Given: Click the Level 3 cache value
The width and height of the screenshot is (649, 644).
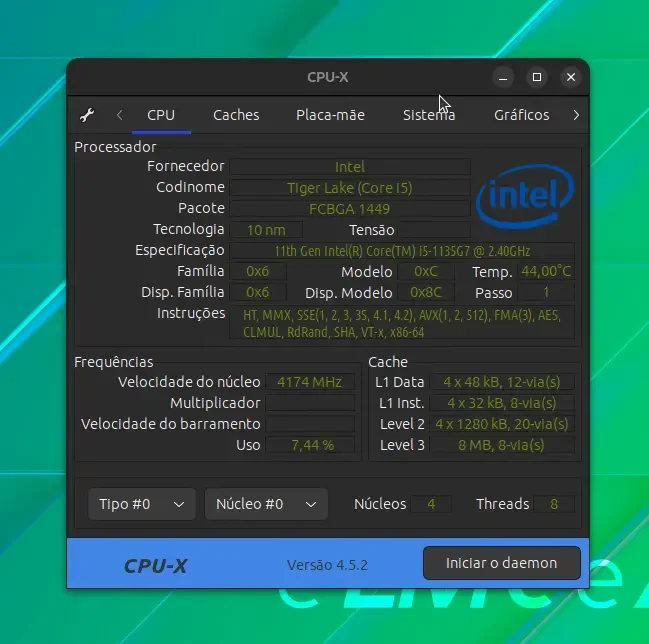Looking at the screenshot, I should pyautogui.click(x=502, y=445).
